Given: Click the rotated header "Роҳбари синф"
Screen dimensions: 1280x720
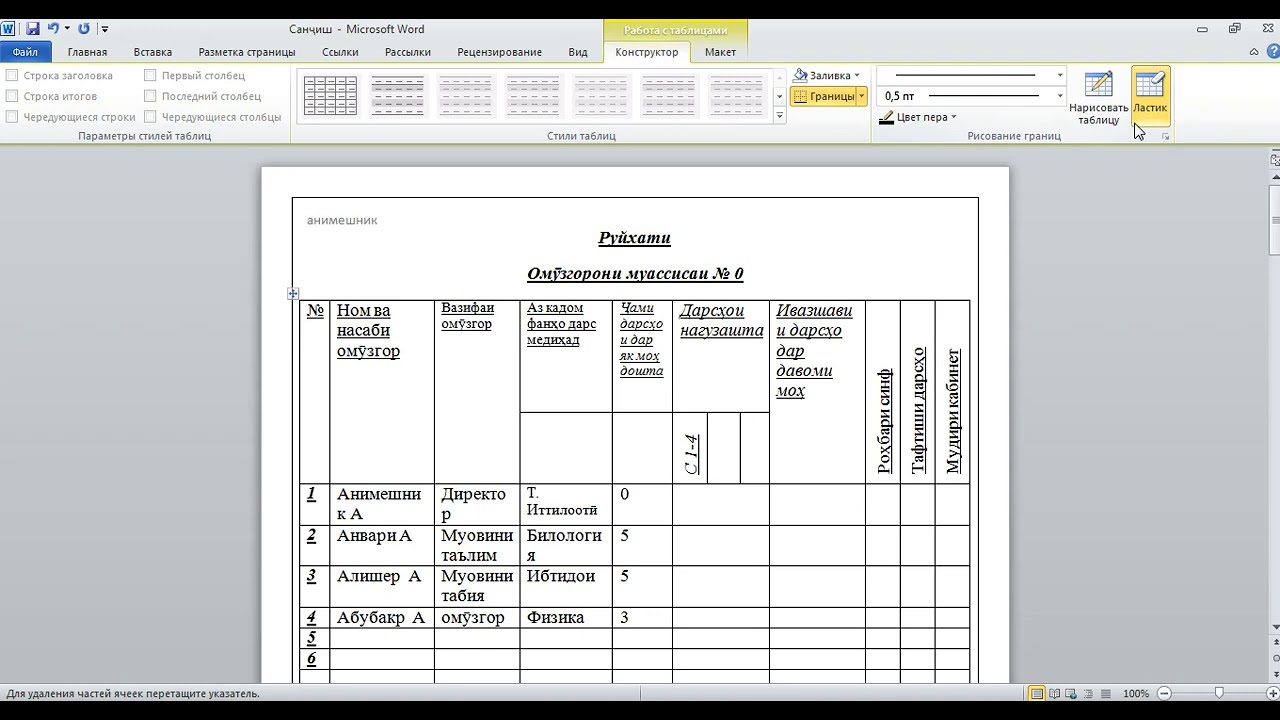Looking at the screenshot, I should pyautogui.click(x=883, y=420).
